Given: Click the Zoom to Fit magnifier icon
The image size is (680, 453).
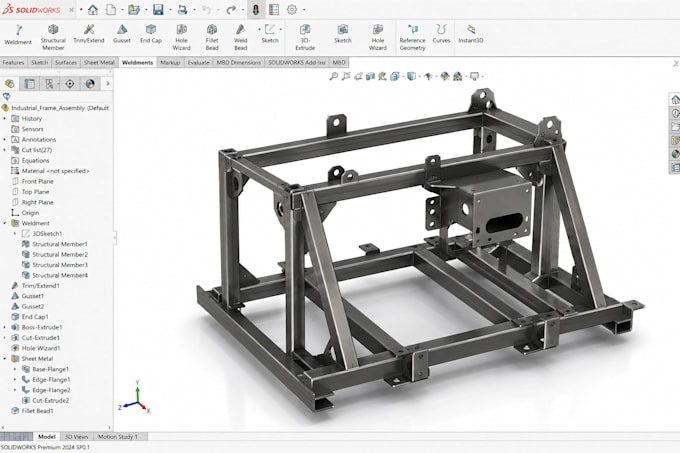Looking at the screenshot, I should pyautogui.click(x=333, y=76).
